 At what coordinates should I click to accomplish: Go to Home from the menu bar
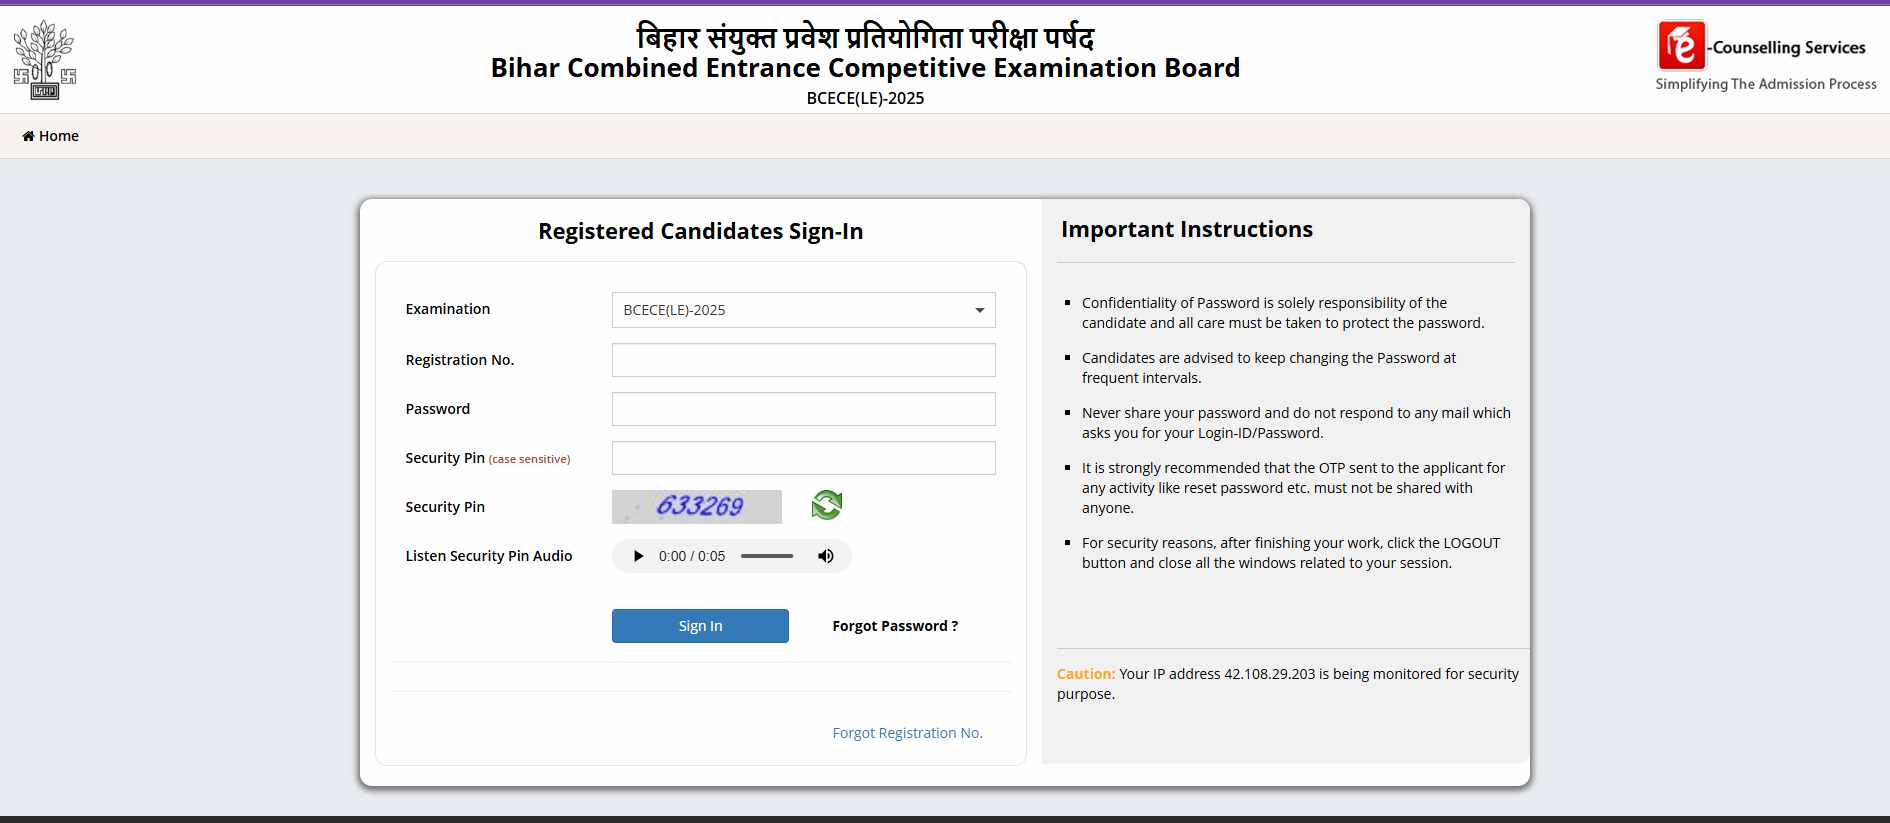click(x=50, y=136)
